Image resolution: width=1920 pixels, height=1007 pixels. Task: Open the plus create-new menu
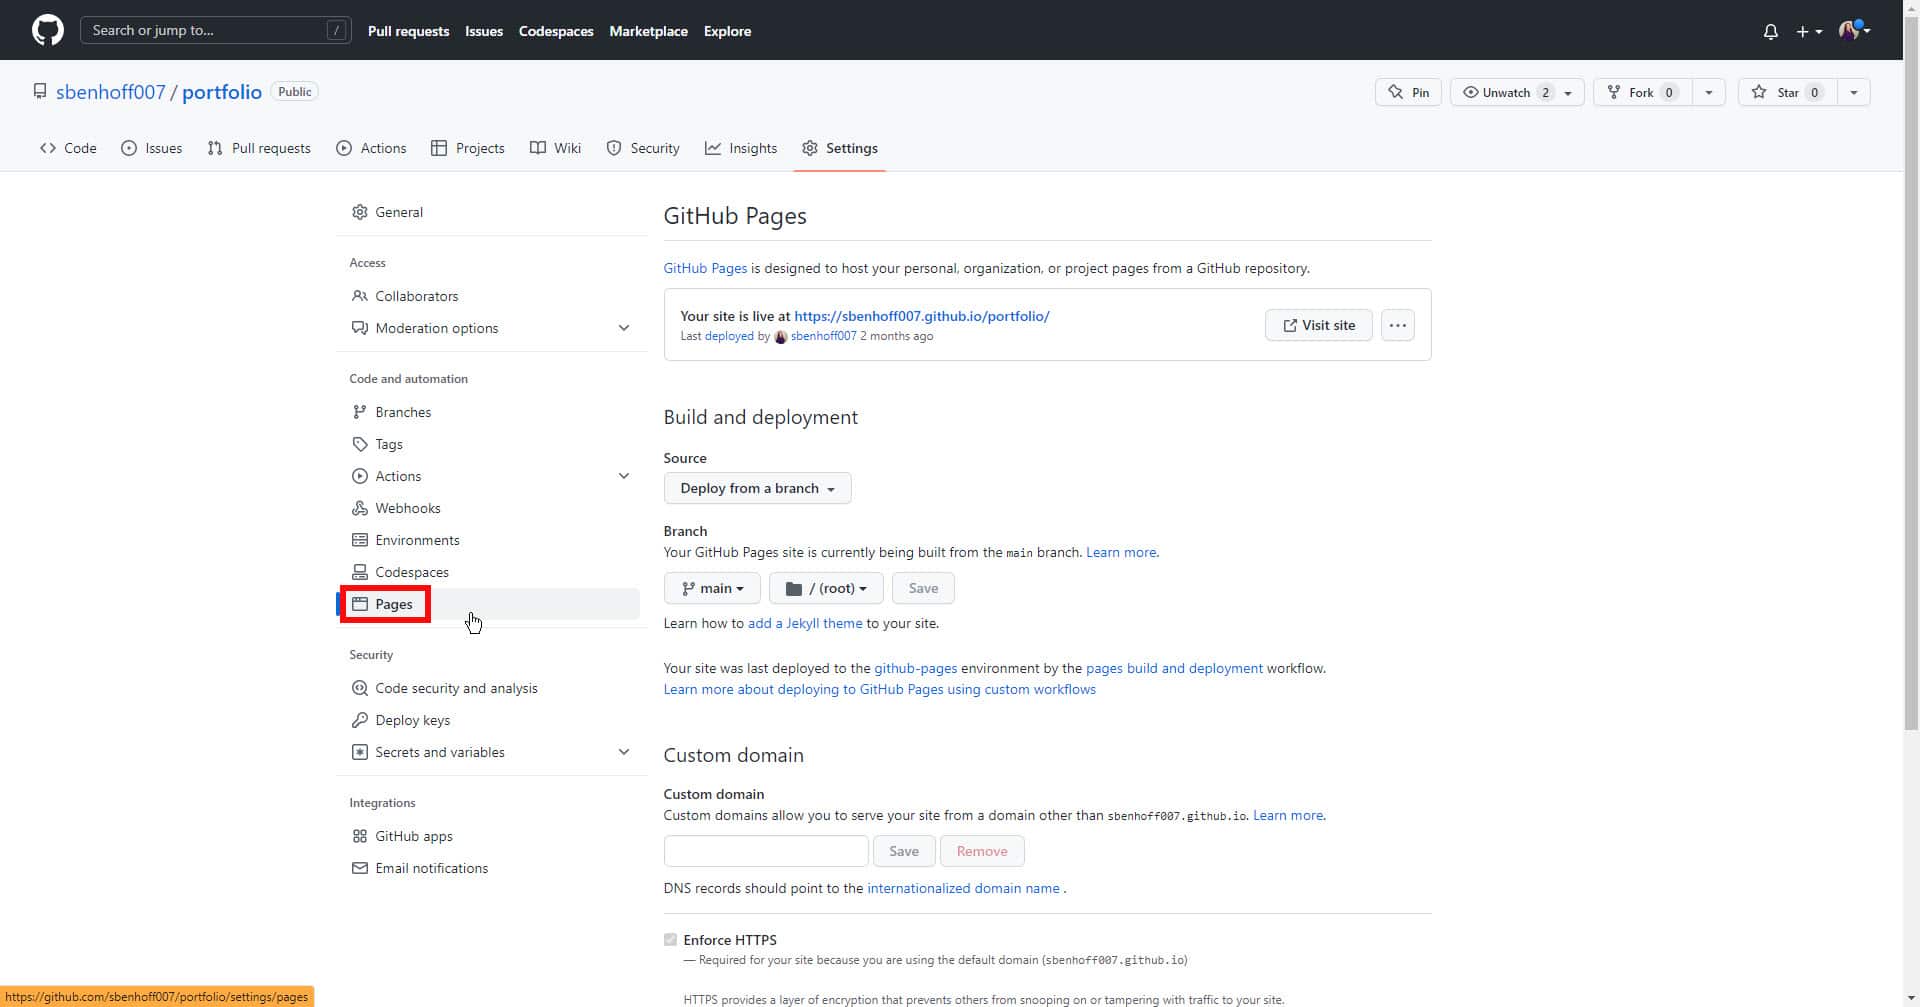coord(1808,31)
